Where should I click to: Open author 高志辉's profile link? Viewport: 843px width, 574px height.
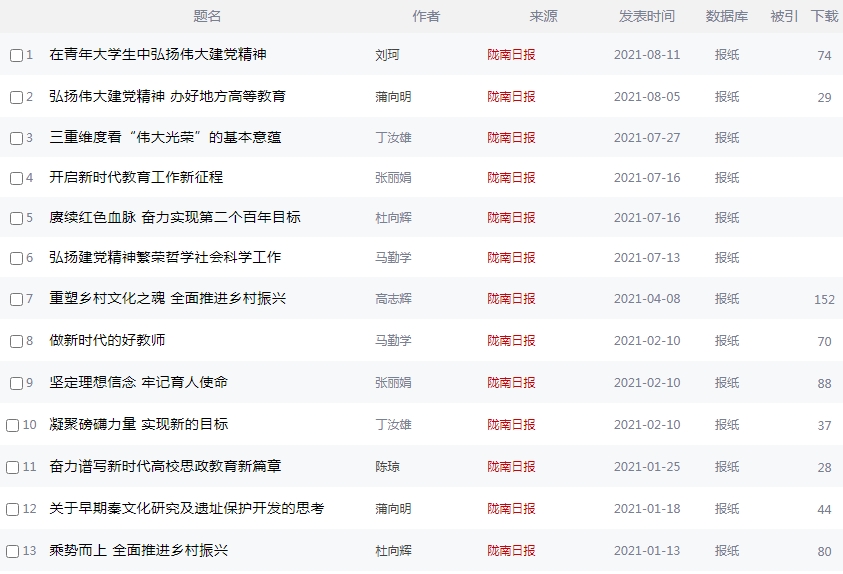(x=393, y=299)
